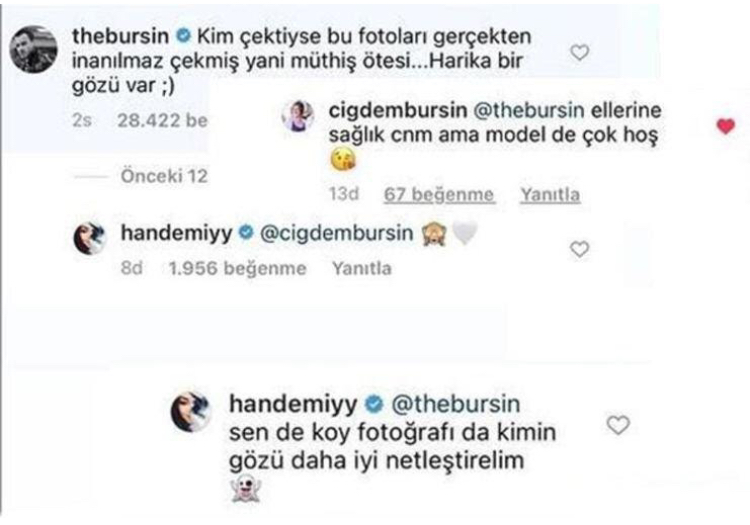Open handemiyy's avatar on the bottom comment
Image resolution: width=750 pixels, height=525 pixels.
pos(191,411)
